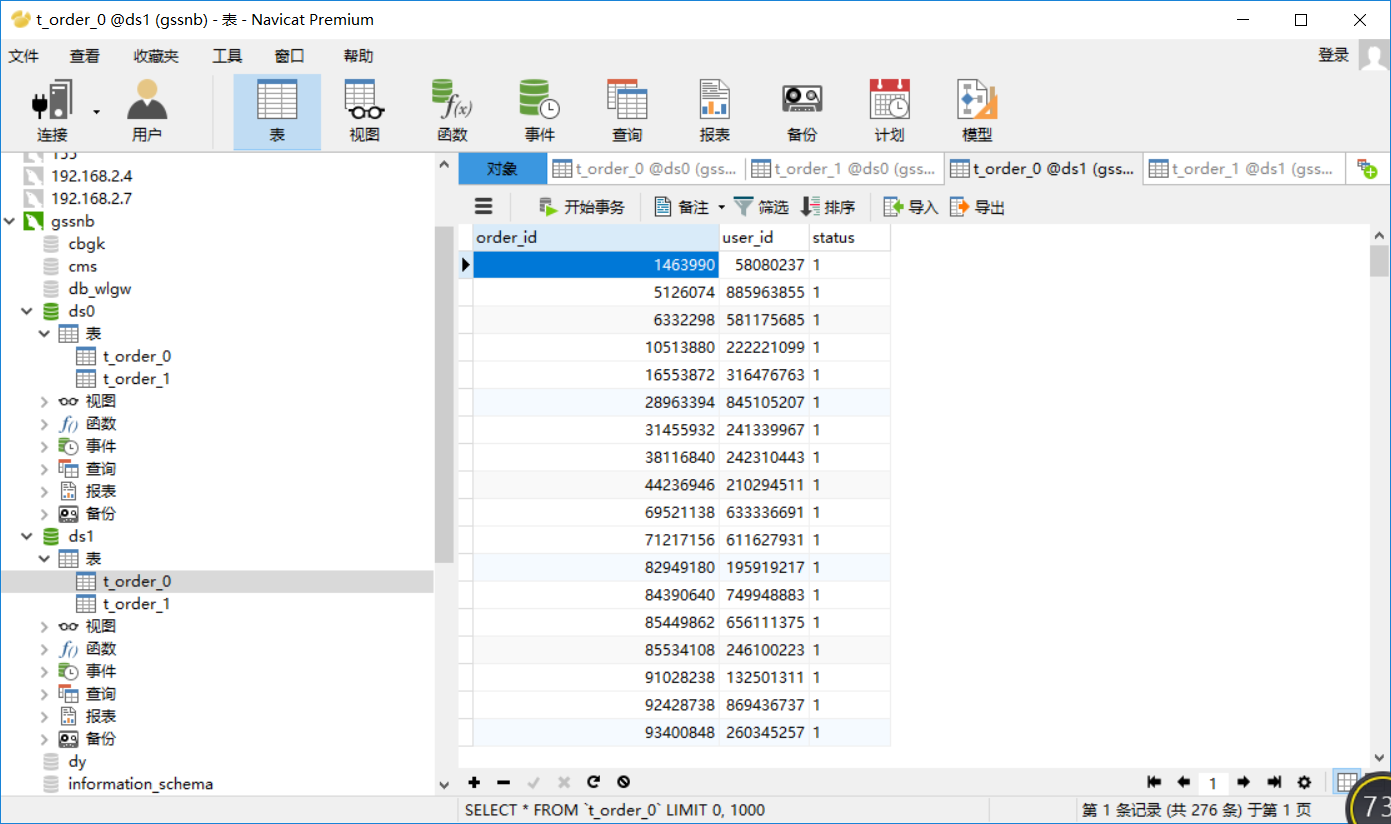This screenshot has width=1391, height=824.
Task: Open the Connection (连接) toolbar icon
Action: point(52,111)
